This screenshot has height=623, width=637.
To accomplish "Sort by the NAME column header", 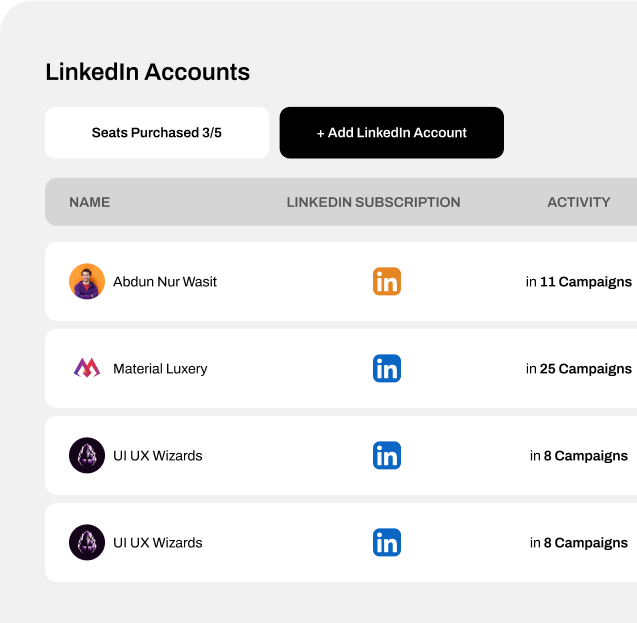I will [x=89, y=202].
